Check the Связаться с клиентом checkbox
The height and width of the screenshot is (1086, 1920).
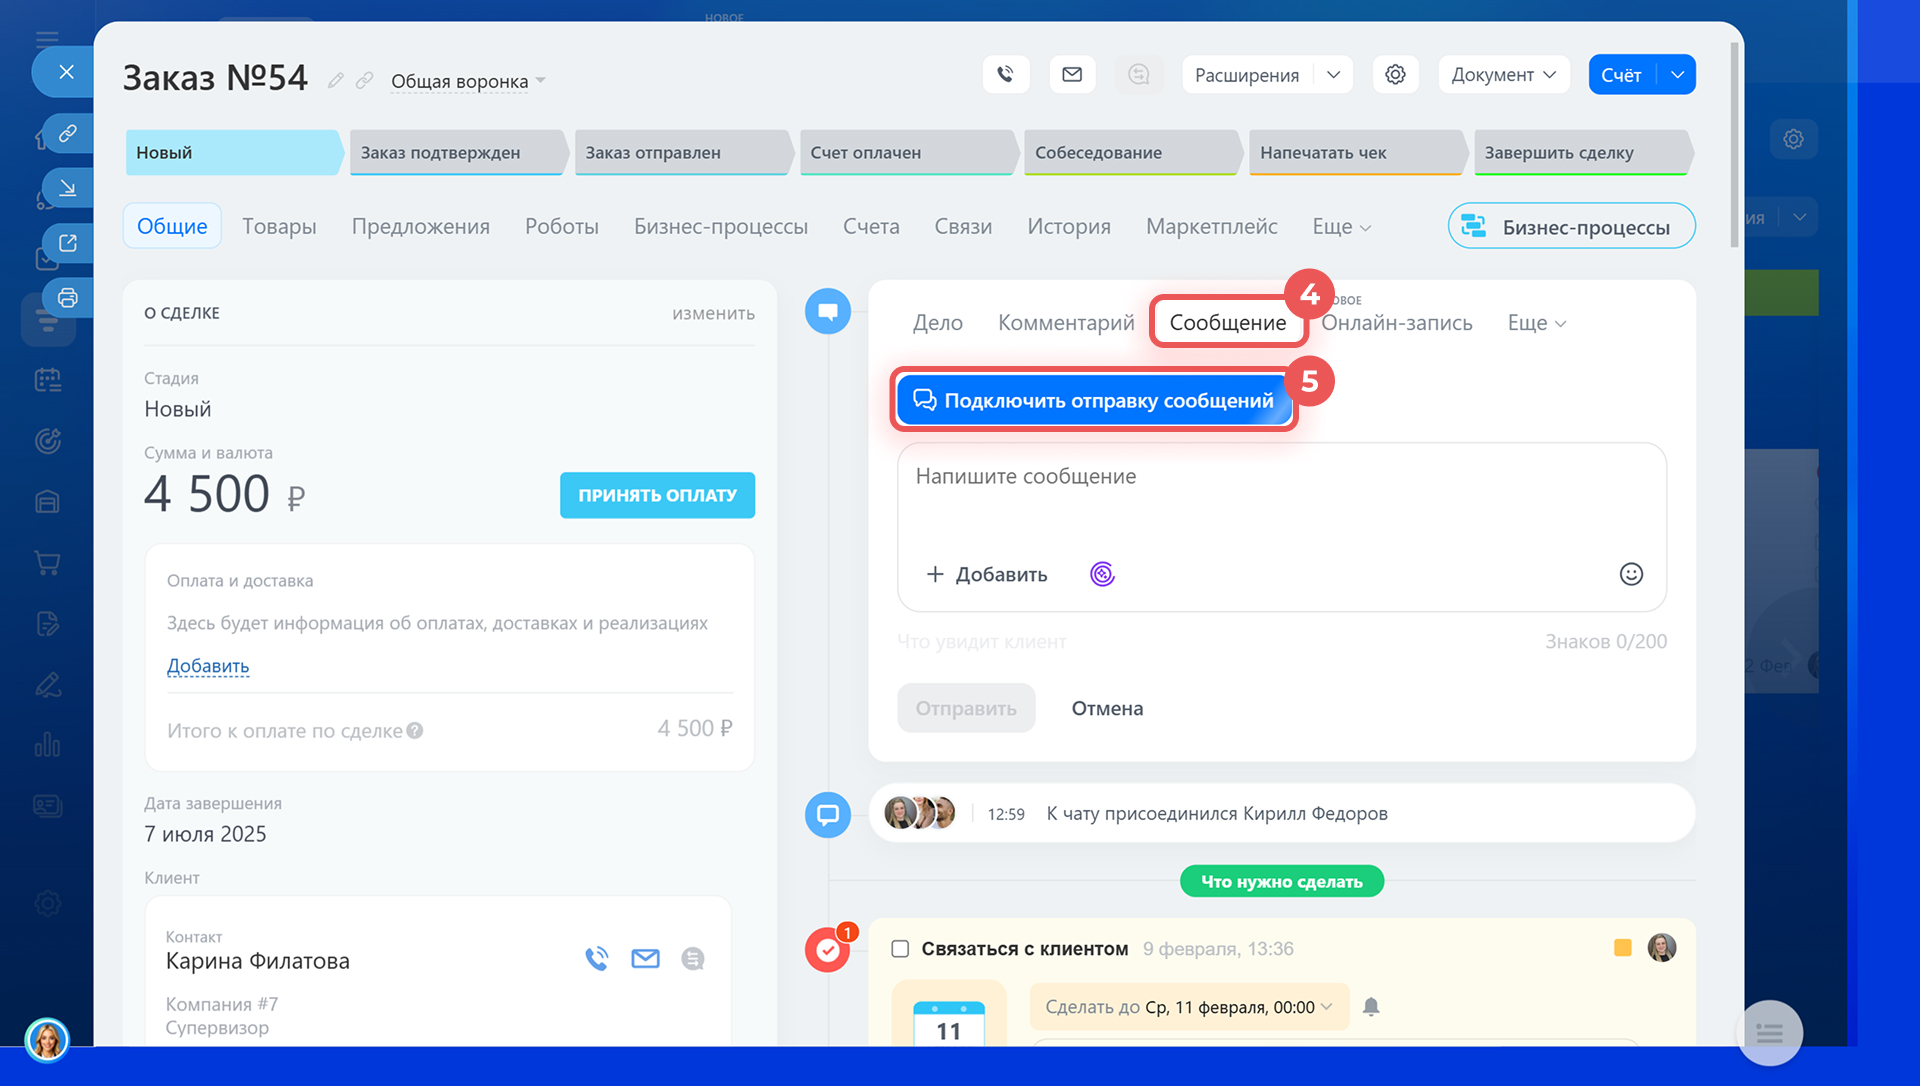tap(900, 949)
